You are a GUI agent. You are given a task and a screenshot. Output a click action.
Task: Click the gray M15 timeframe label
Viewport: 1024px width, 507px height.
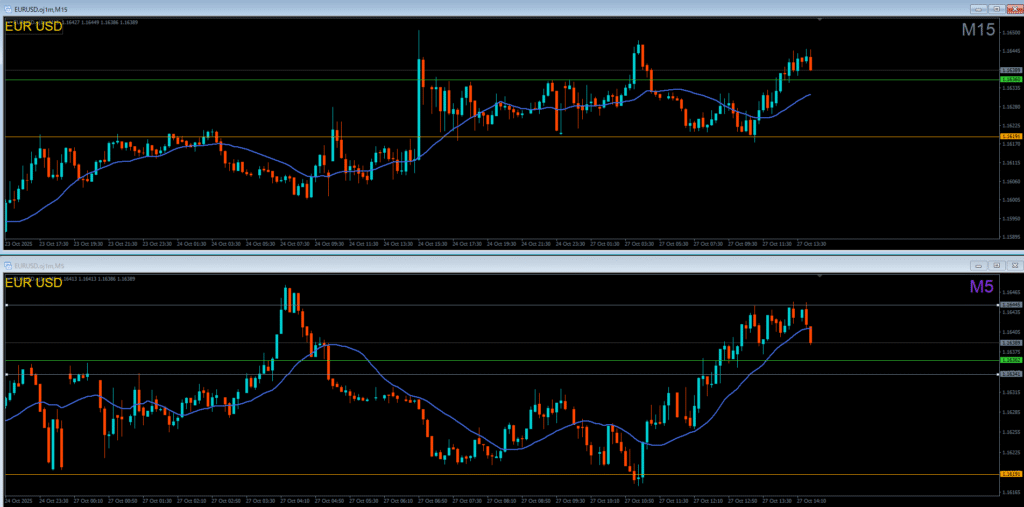tap(977, 31)
